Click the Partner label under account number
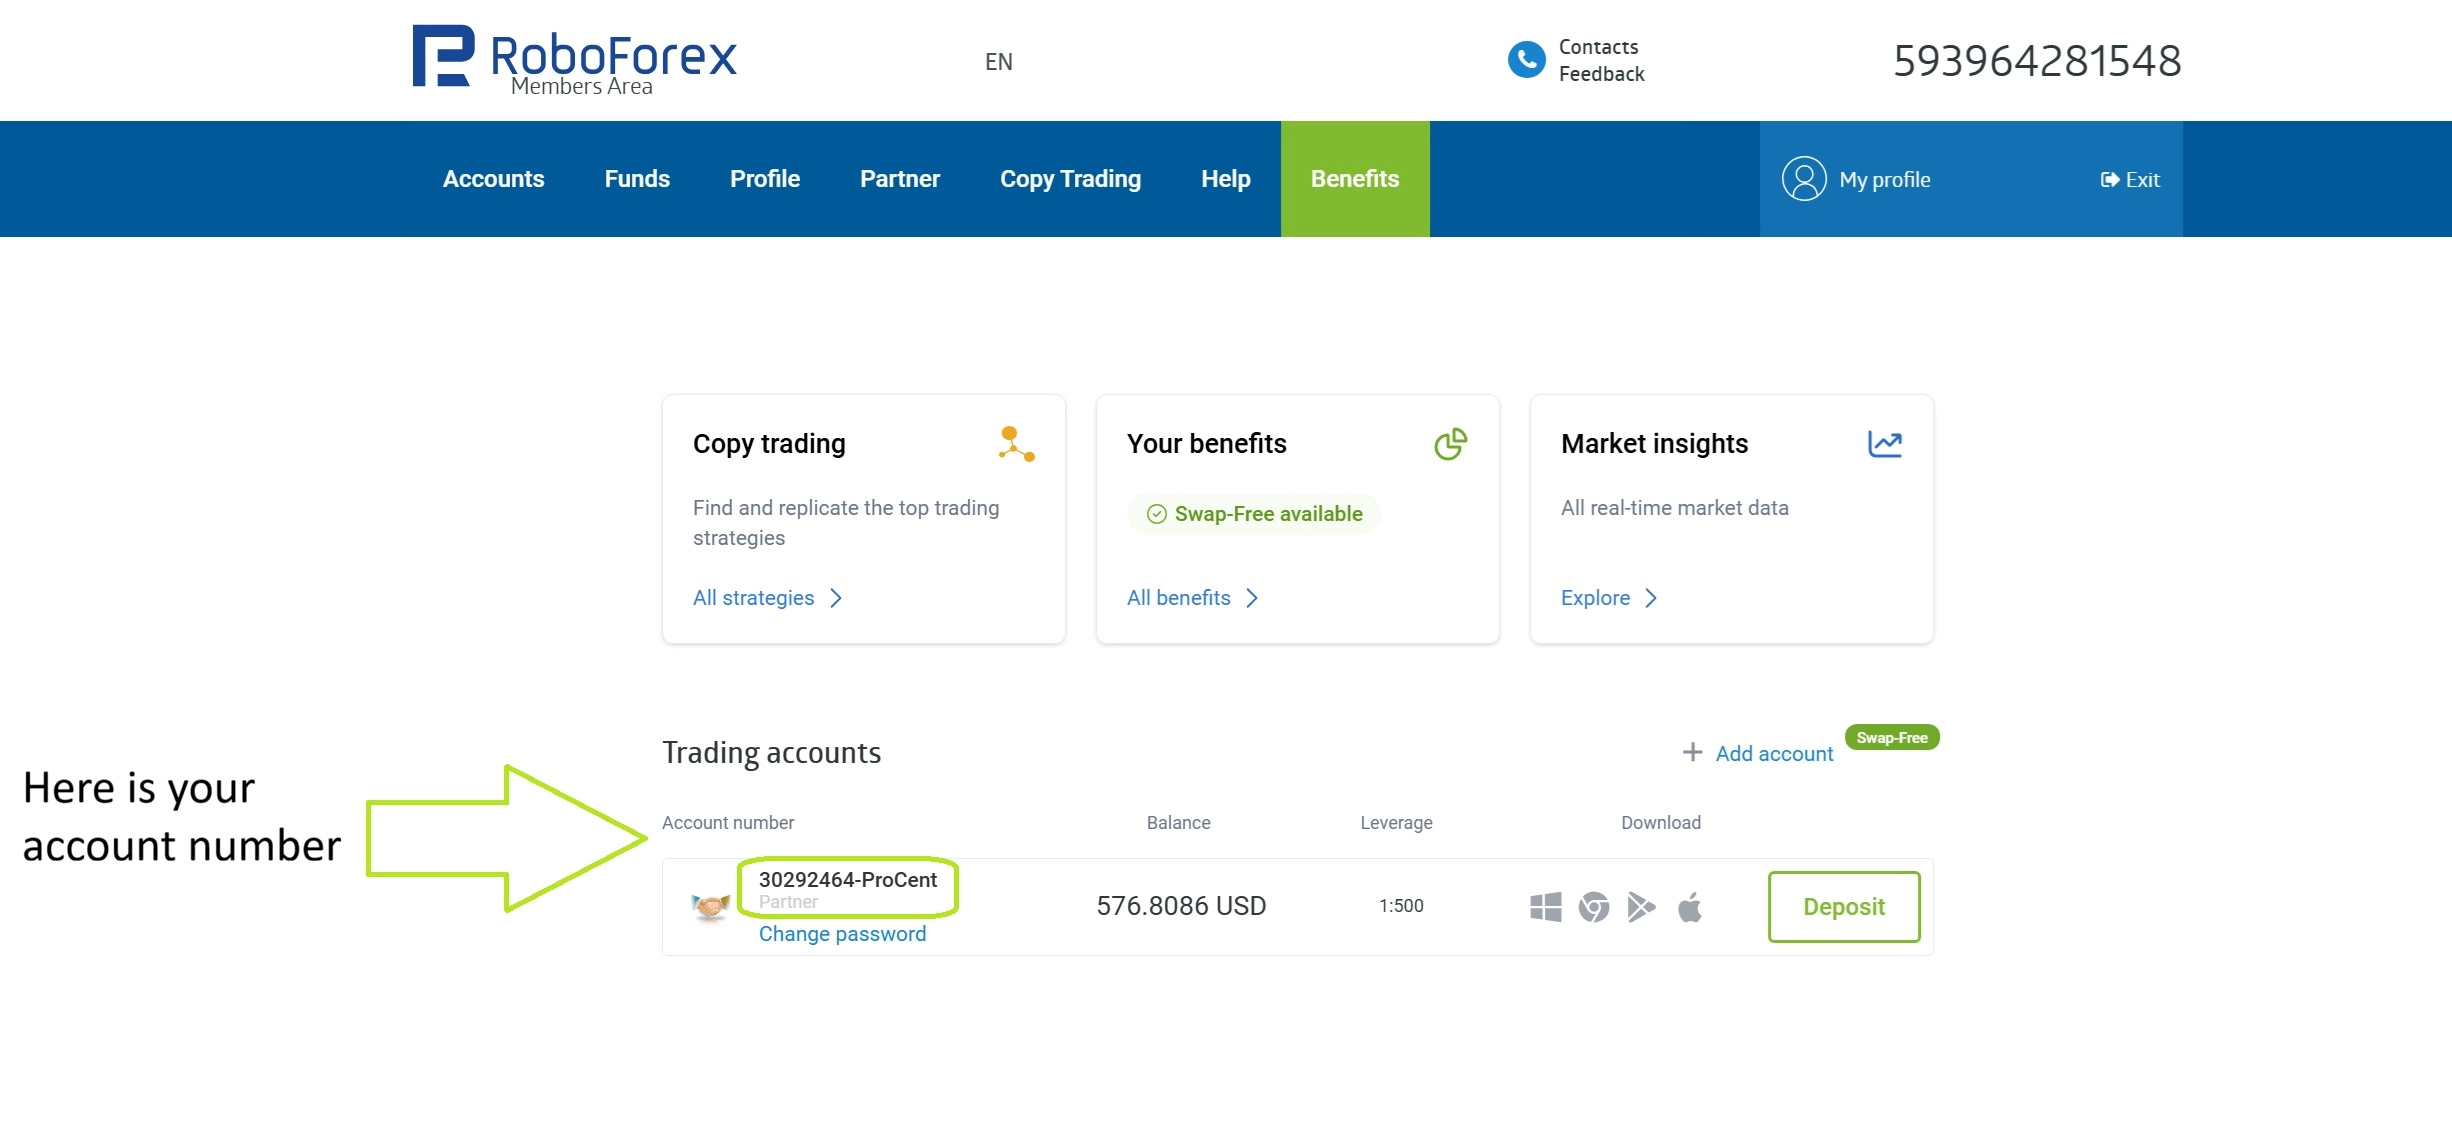Image resolution: width=2452 pixels, height=1143 pixels. point(788,902)
